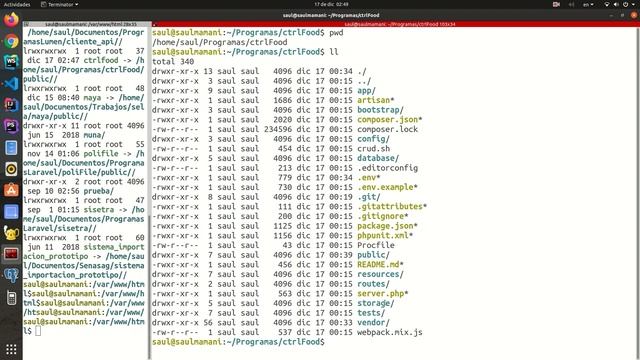Open Actividades overview
The height and width of the screenshot is (360, 640).
coord(17,4)
